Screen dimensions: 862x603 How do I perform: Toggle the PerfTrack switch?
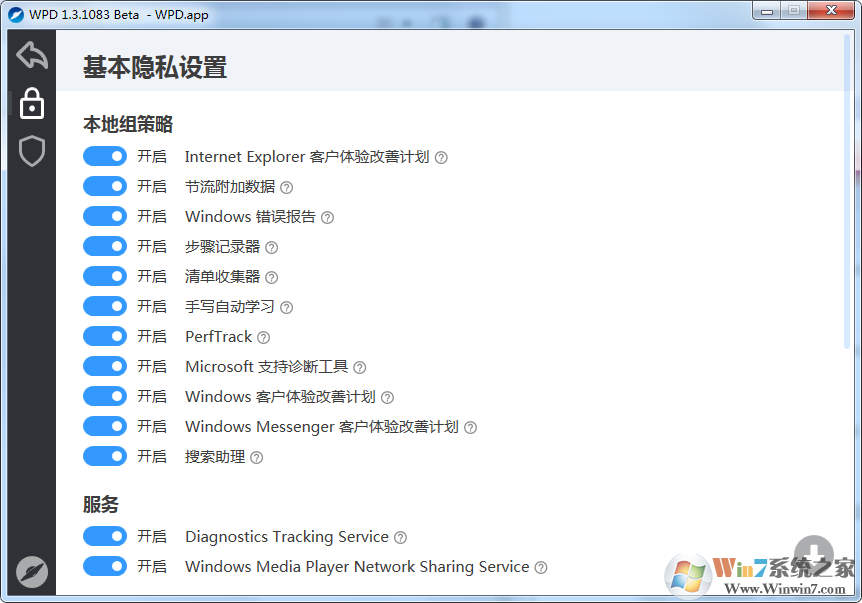point(105,336)
